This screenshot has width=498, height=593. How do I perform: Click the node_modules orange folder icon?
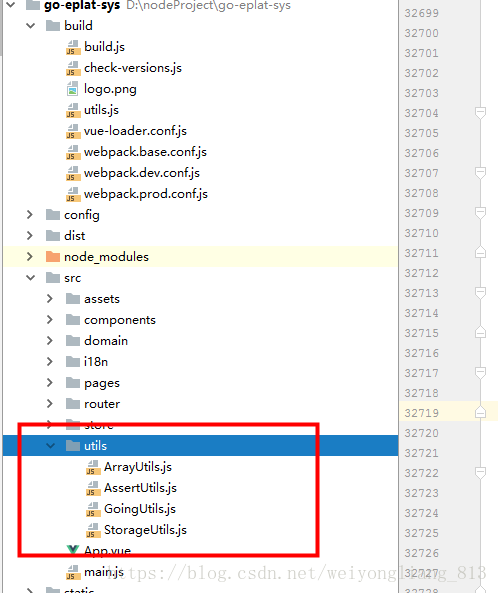53,257
